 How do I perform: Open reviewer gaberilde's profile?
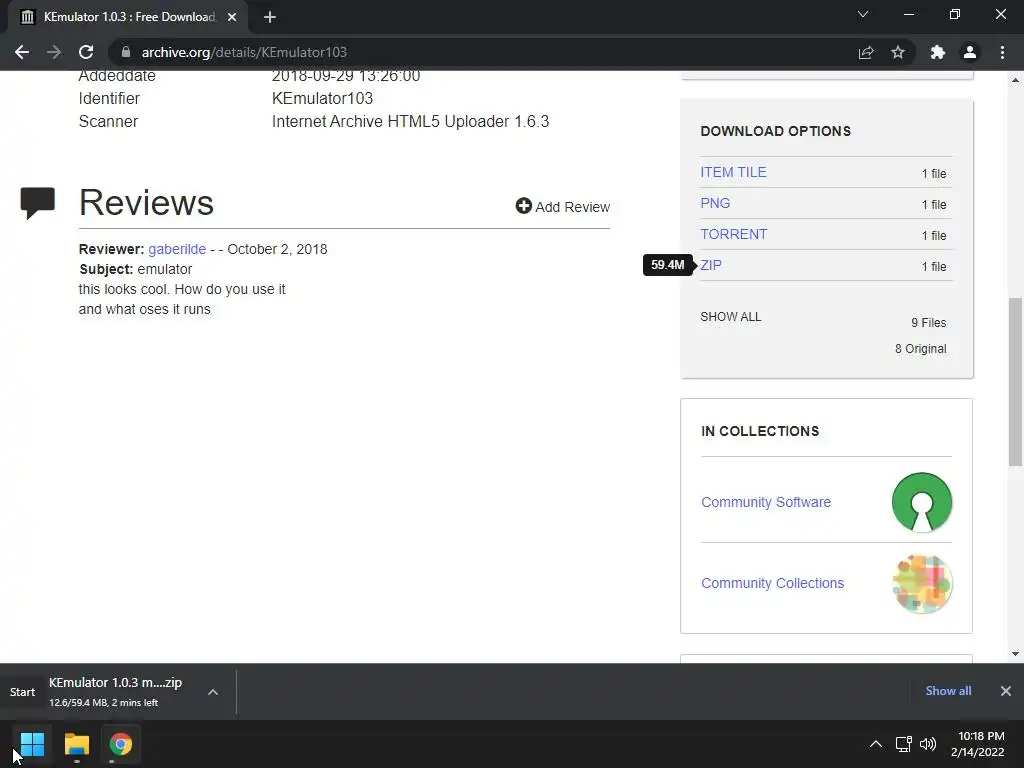177,249
